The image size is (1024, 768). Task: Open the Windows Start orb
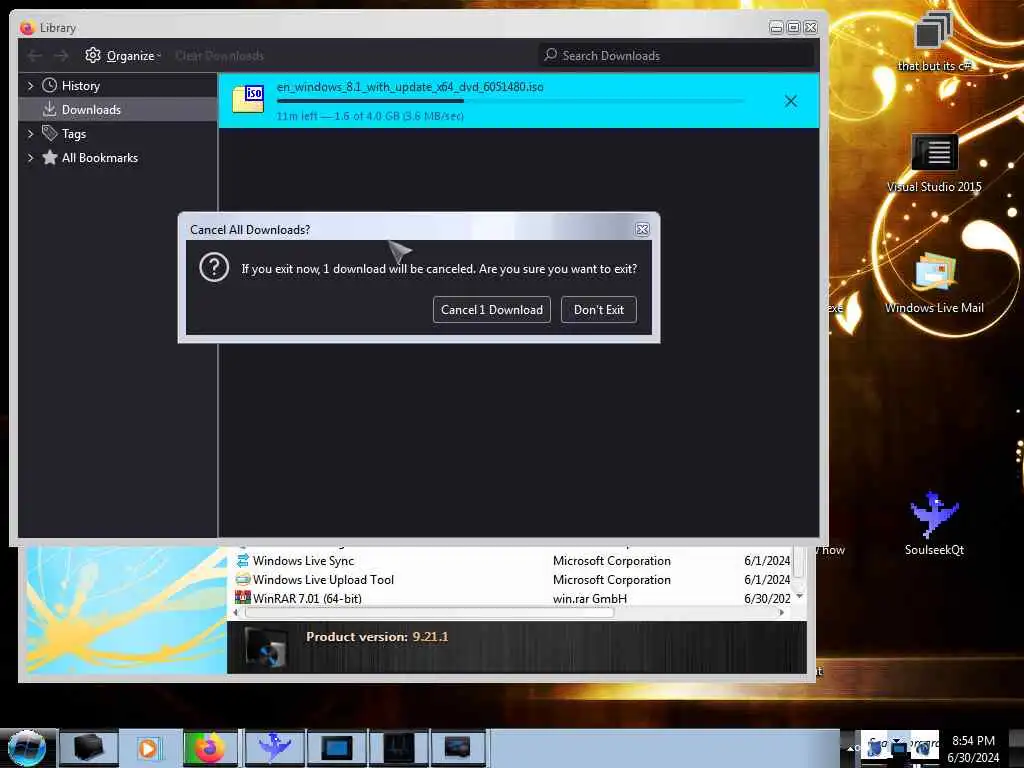[26, 748]
